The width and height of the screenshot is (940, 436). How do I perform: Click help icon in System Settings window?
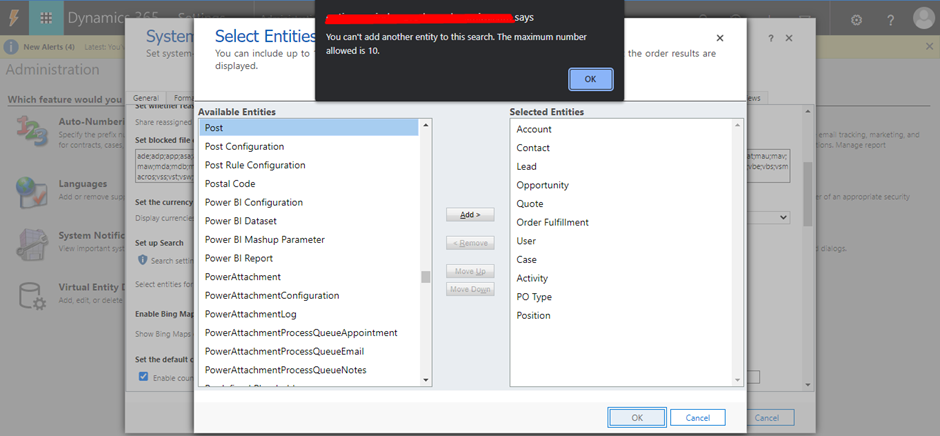click(771, 38)
